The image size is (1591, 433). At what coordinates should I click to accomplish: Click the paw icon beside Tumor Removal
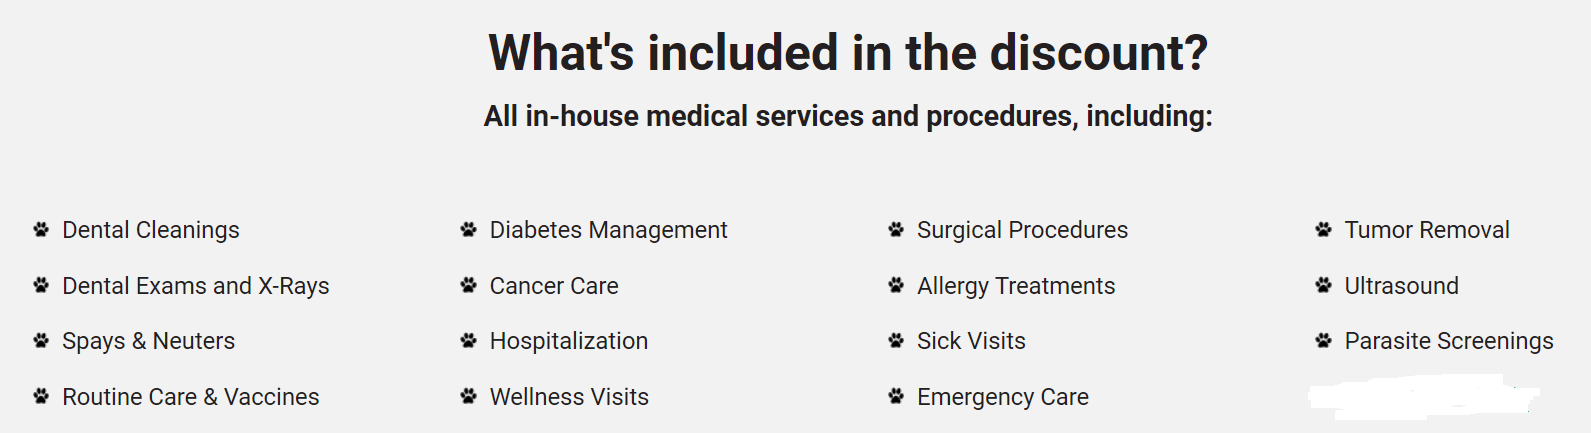pos(1323,230)
